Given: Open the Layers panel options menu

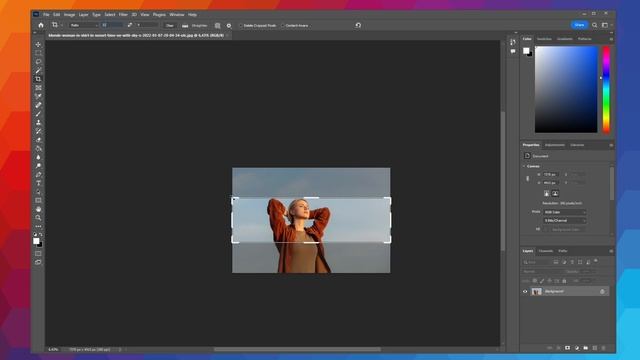Looking at the screenshot, I should 611,251.
